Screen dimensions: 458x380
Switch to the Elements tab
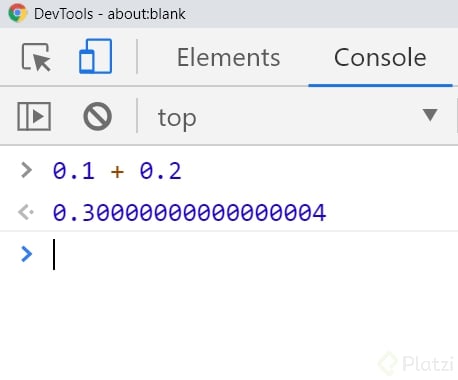[228, 58]
